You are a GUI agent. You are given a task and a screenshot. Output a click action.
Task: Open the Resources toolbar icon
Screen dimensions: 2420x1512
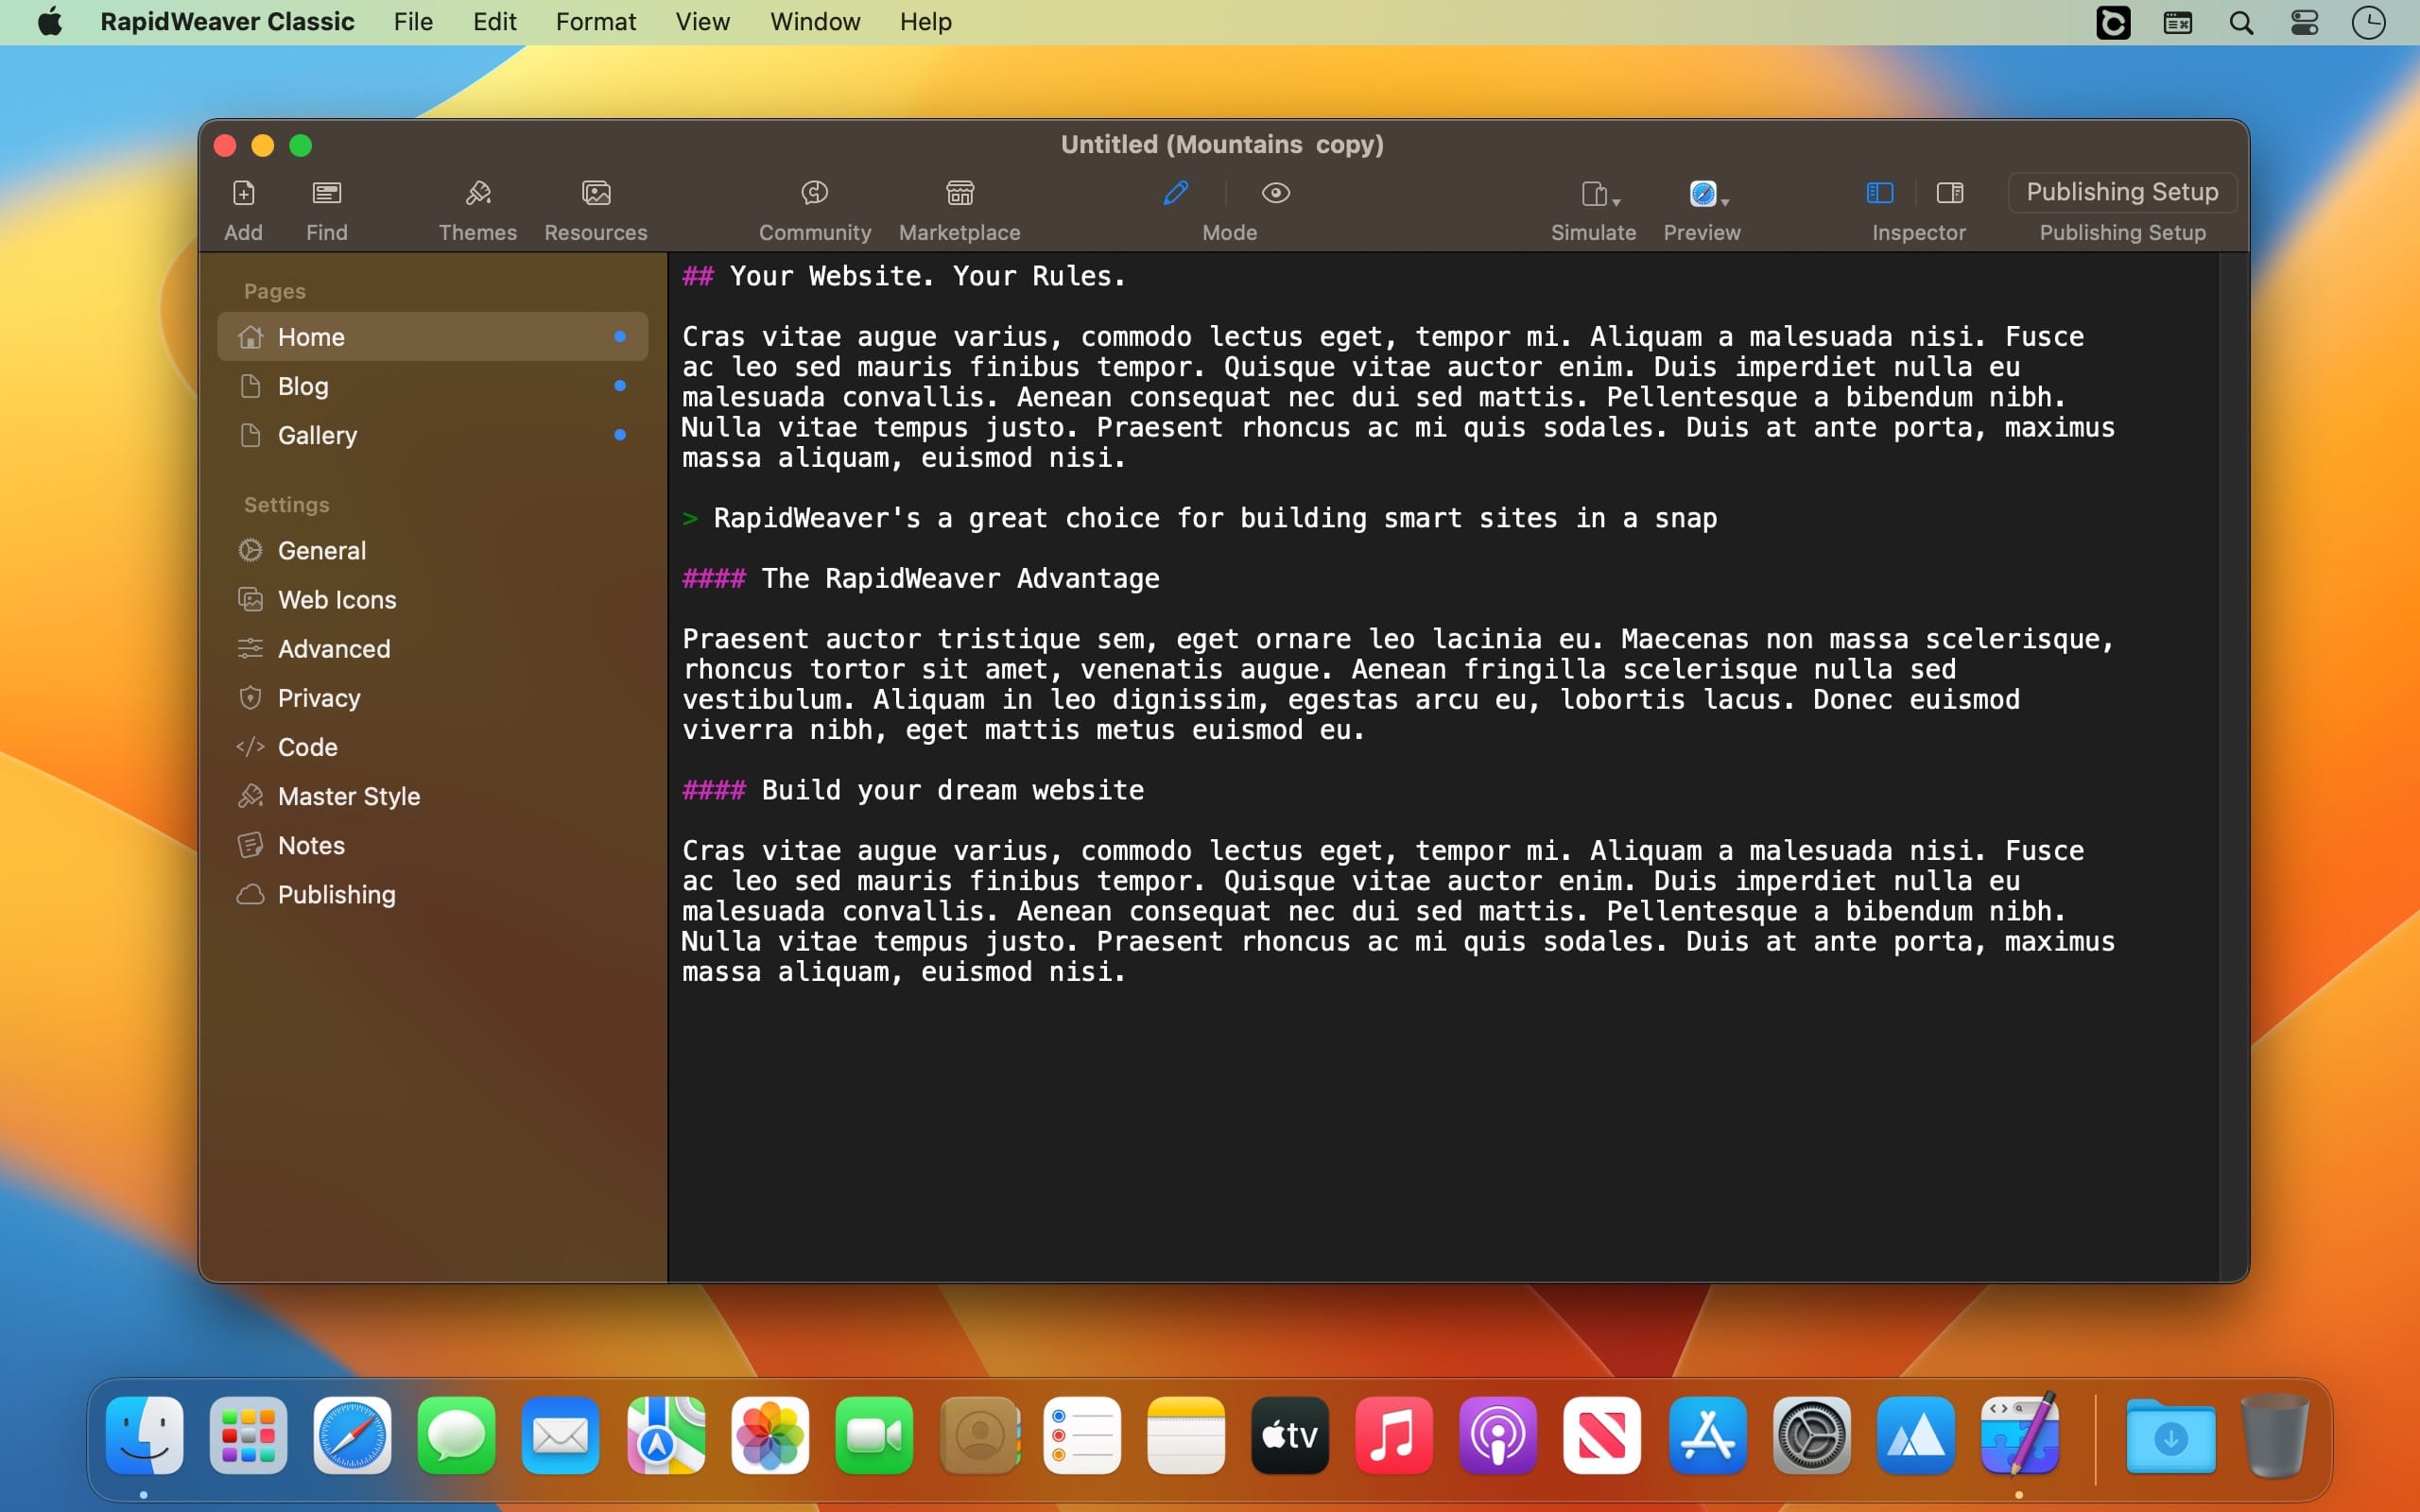click(595, 193)
